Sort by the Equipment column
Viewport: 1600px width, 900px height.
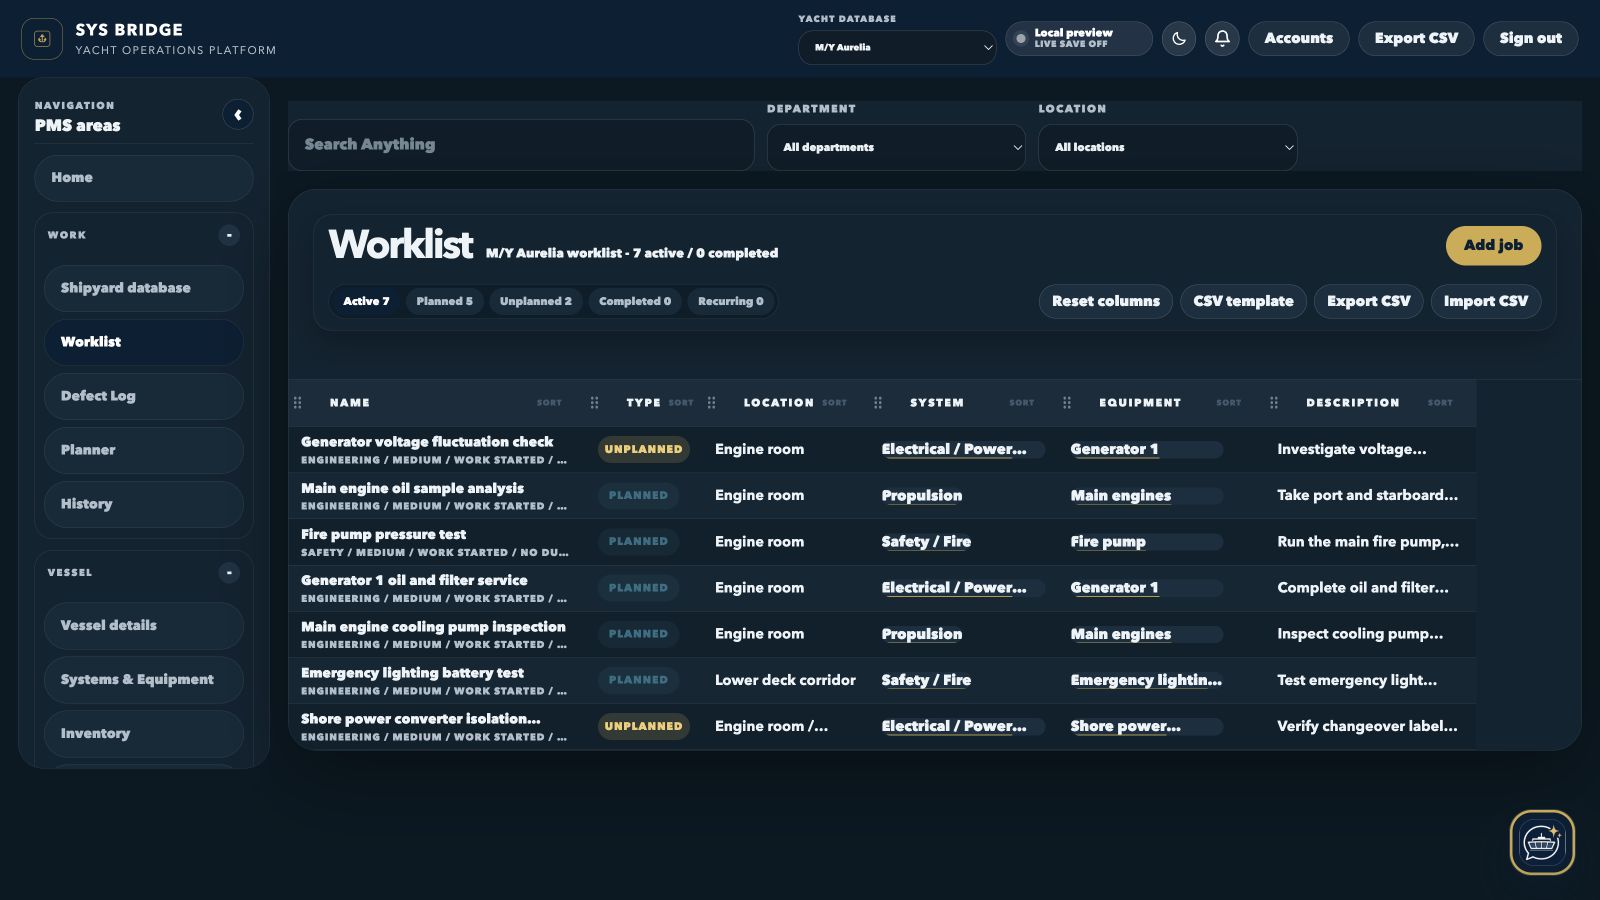pos(1228,403)
